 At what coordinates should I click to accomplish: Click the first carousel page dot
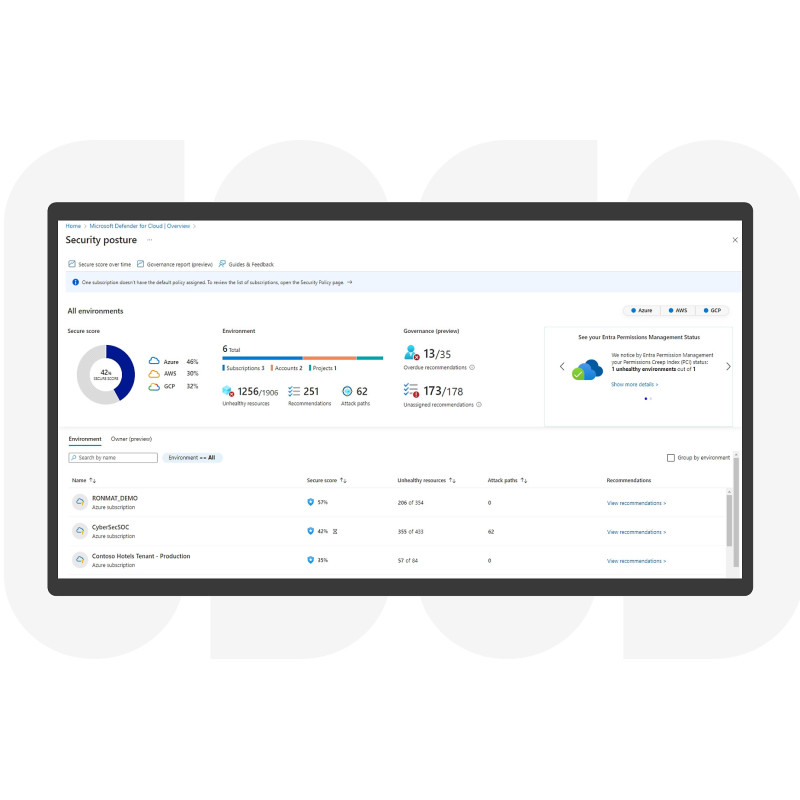pos(646,398)
